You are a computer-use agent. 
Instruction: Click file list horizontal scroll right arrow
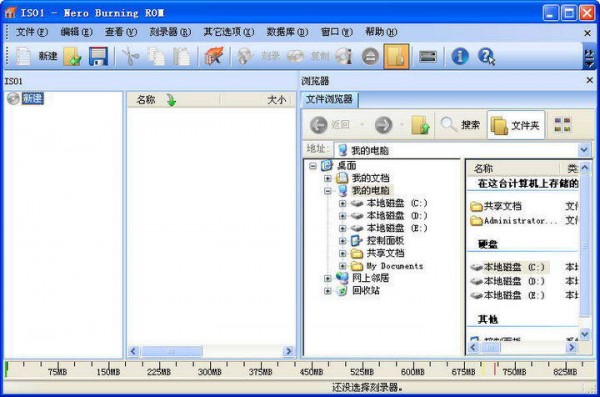click(572, 347)
